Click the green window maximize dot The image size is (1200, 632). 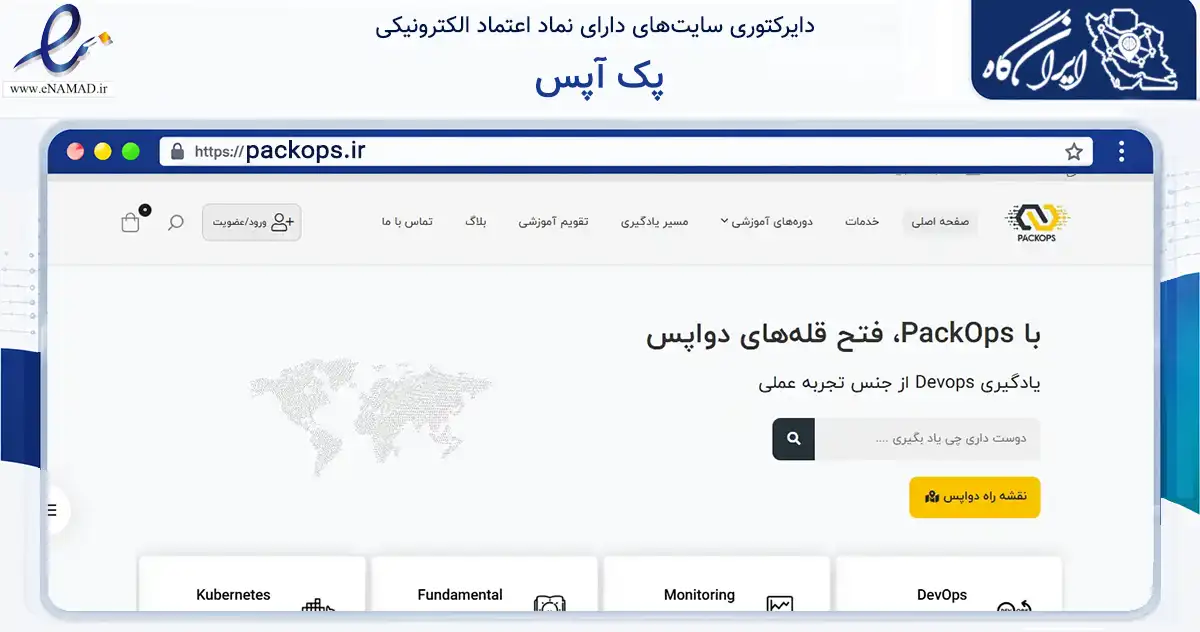tap(131, 152)
